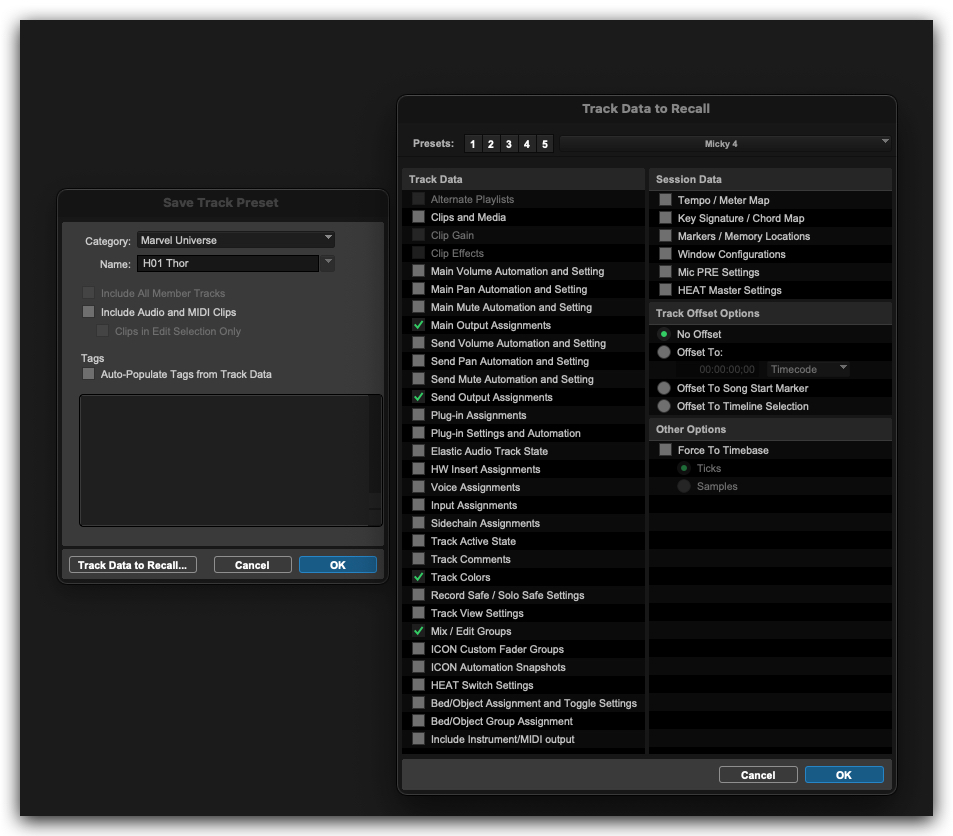Select Offset To Song Start Marker

[664, 388]
